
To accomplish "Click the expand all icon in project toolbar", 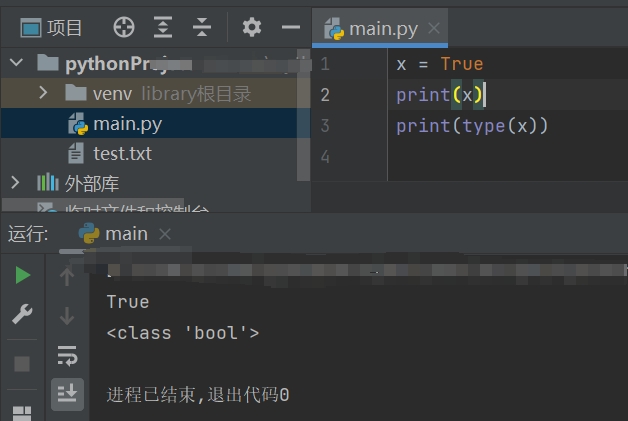I will tap(163, 28).
